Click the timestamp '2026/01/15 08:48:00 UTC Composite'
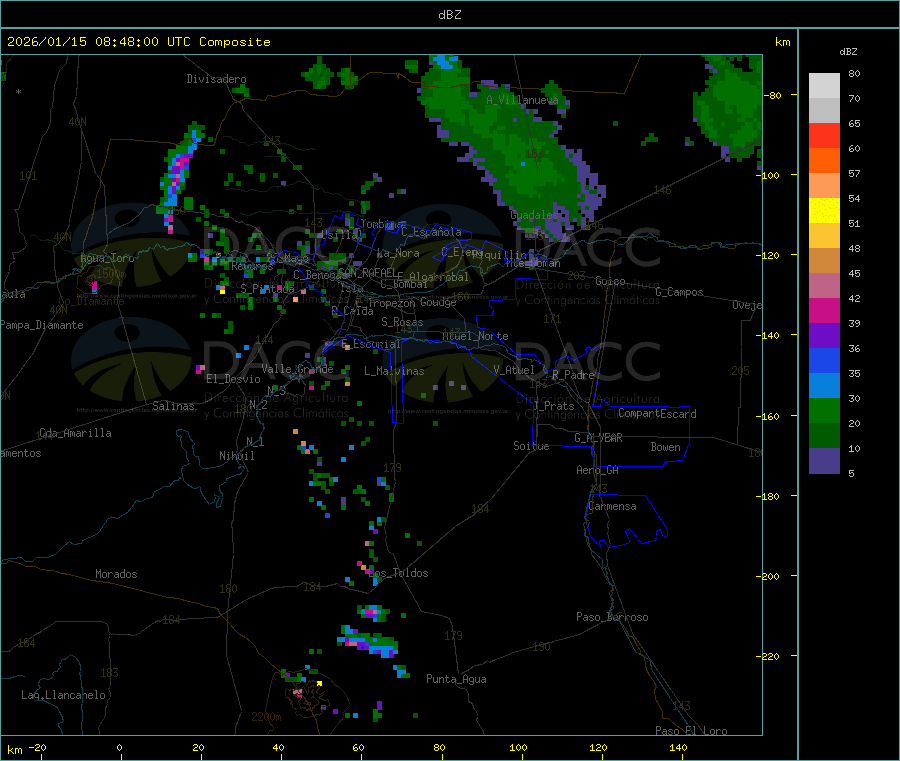Viewport: 900px width, 761px height. 138,42
